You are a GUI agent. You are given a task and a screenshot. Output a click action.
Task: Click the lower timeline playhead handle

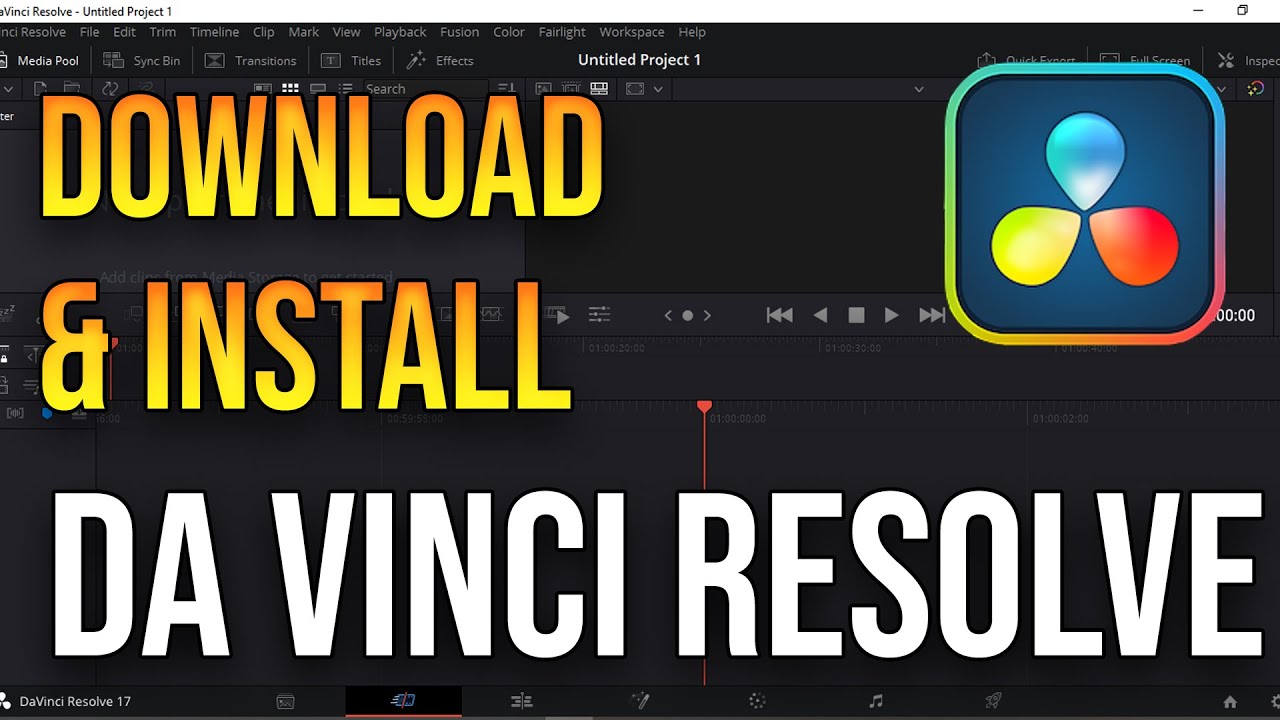pyautogui.click(x=704, y=406)
